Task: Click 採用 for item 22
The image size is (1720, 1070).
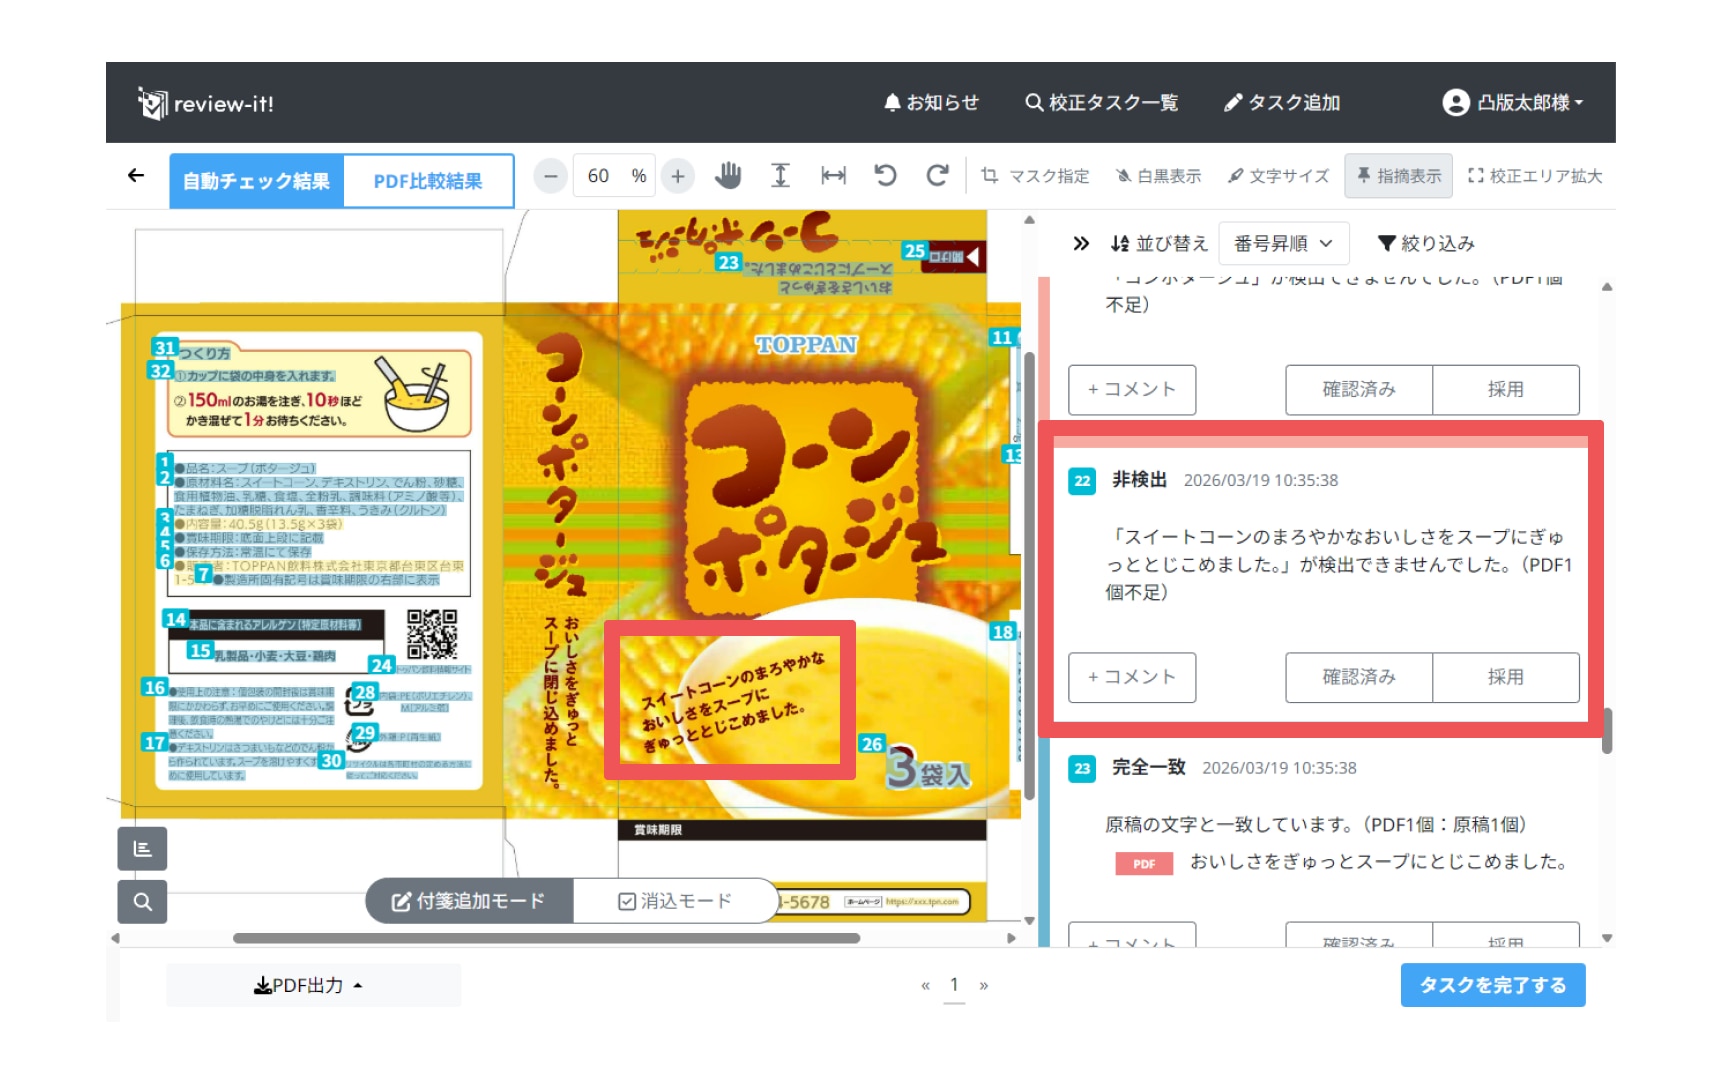Action: click(1505, 677)
